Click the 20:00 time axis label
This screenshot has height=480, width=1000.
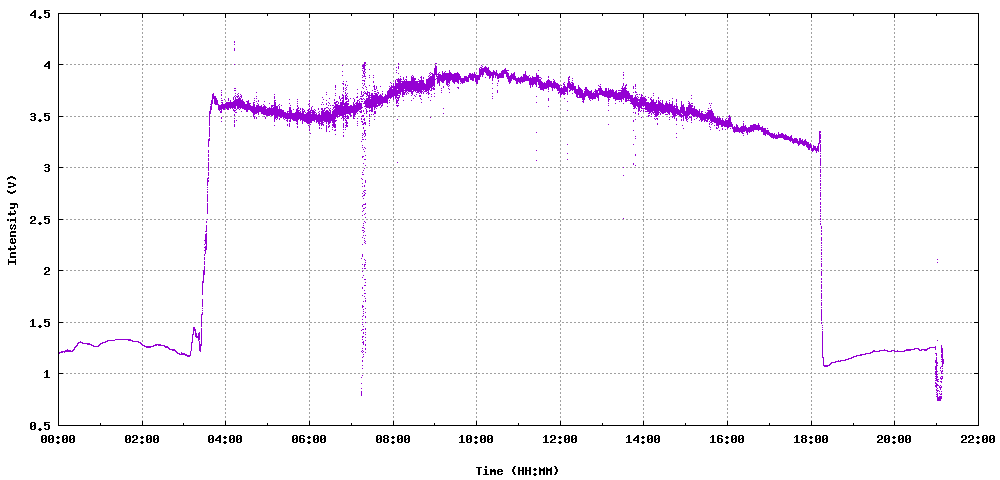[894, 439]
